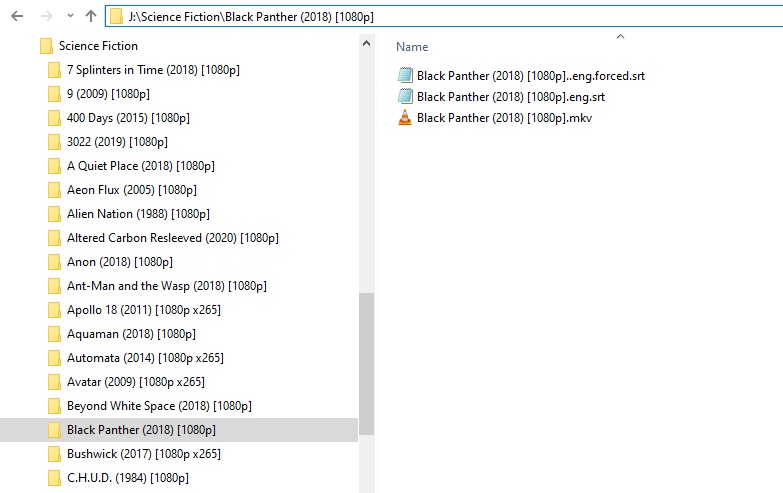Image resolution: width=783 pixels, height=493 pixels.
Task: Select the Black Panther .mkv VLC file
Action: [x=504, y=118]
